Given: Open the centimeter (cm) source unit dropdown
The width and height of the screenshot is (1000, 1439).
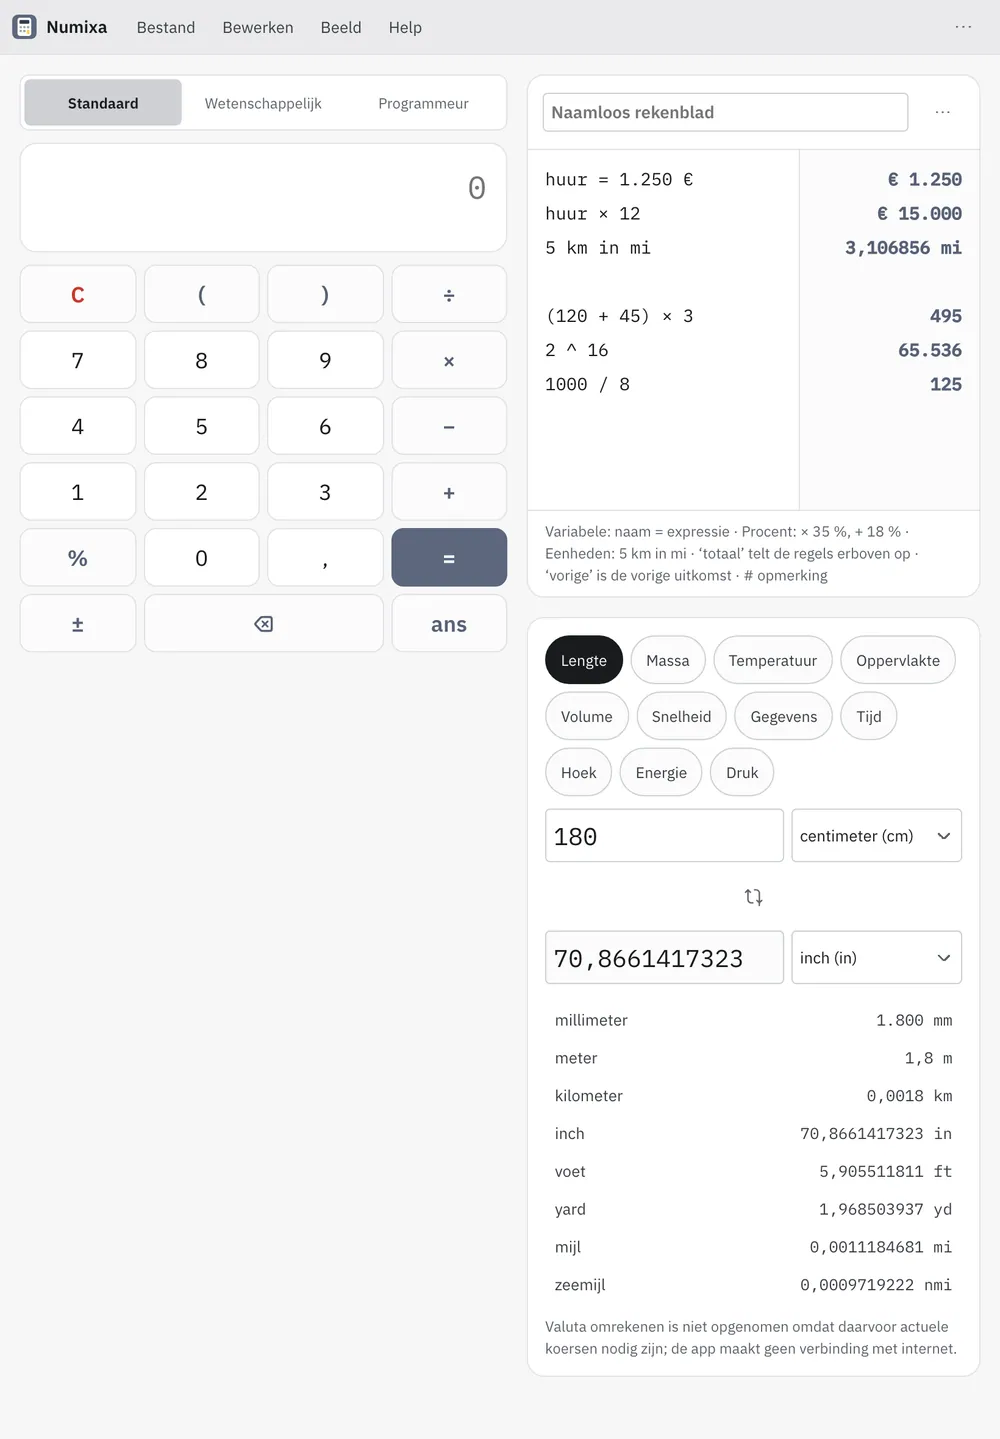Looking at the screenshot, I should pos(876,836).
